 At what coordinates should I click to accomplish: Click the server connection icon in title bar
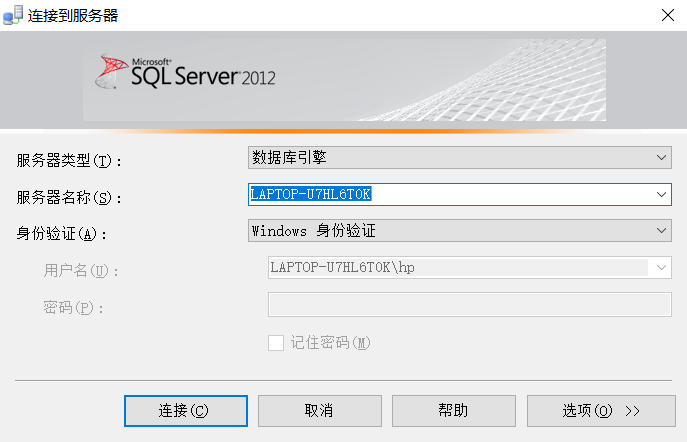(13, 15)
